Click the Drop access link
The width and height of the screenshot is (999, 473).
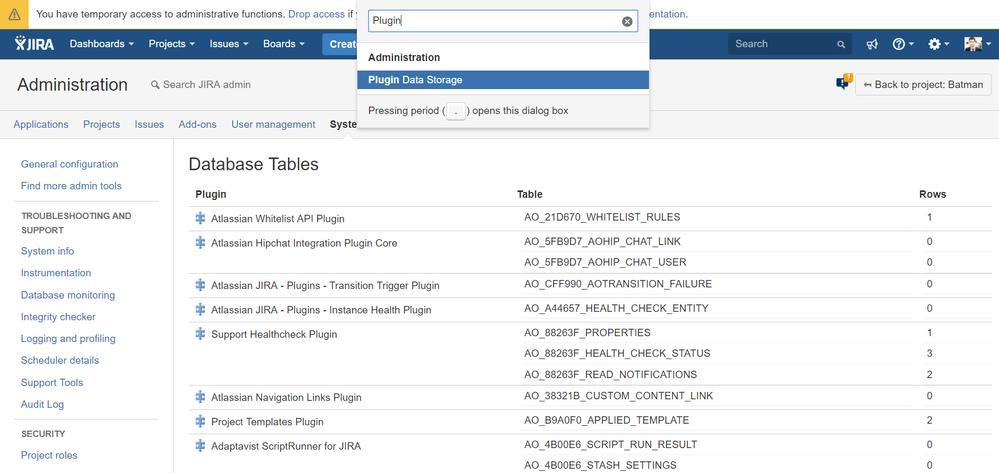point(316,13)
